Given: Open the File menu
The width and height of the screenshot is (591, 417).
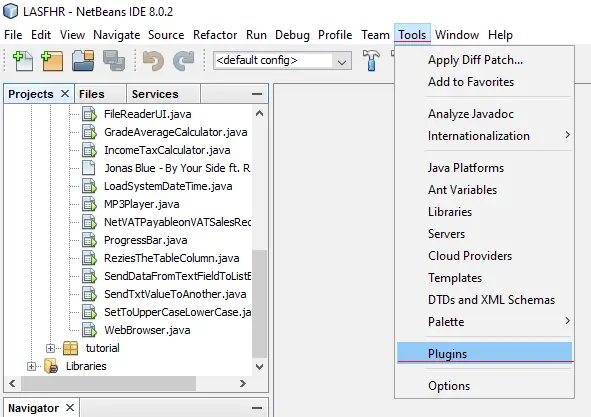Looking at the screenshot, I should click(13, 35).
